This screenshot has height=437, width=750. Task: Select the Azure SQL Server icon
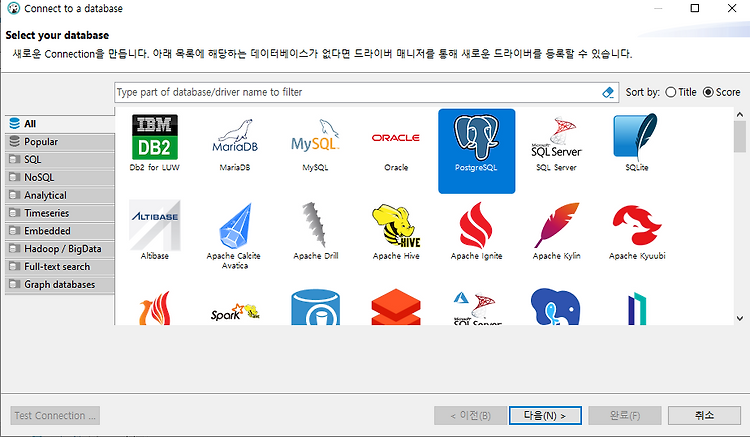pos(476,308)
